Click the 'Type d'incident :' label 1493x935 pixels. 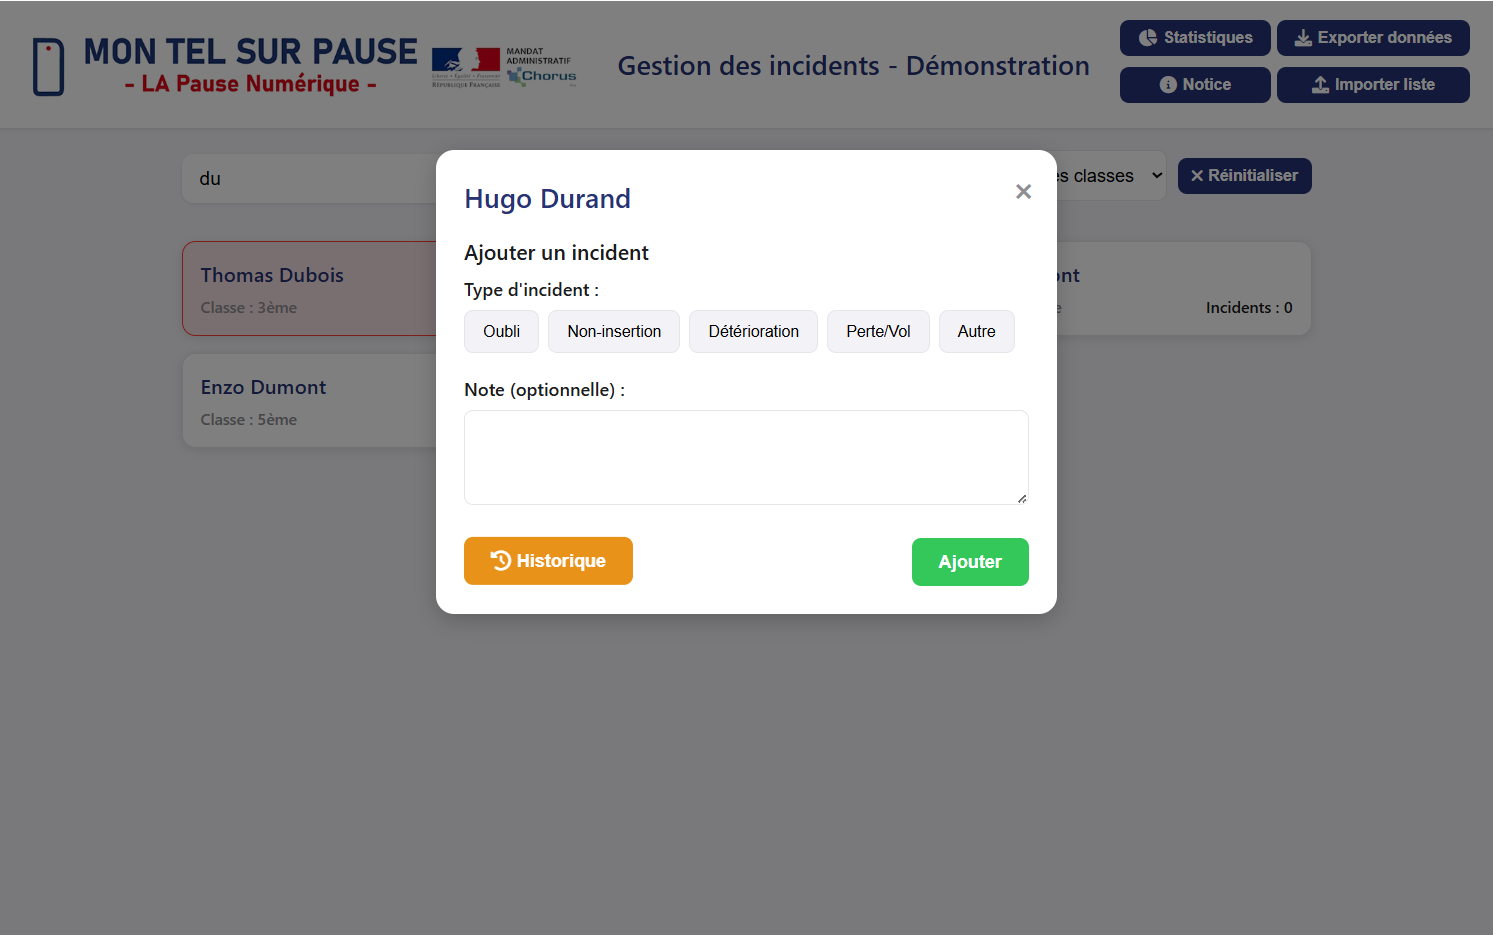click(531, 290)
